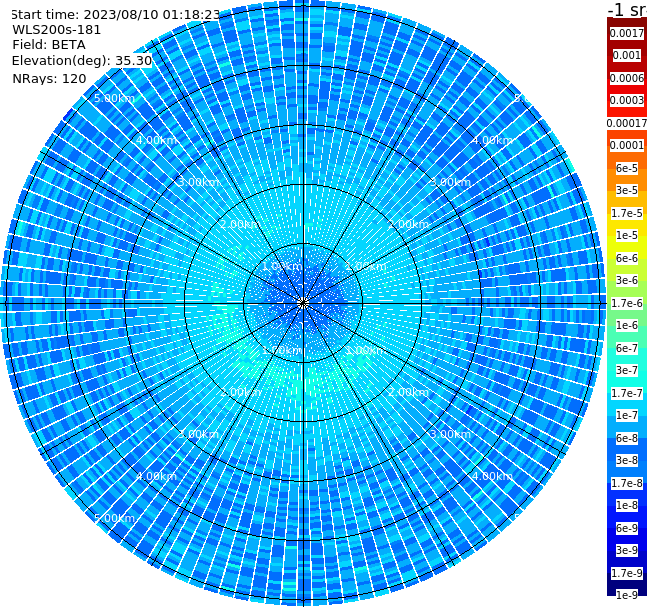Select the upper-right 4.00km range label

pyautogui.click(x=493, y=140)
